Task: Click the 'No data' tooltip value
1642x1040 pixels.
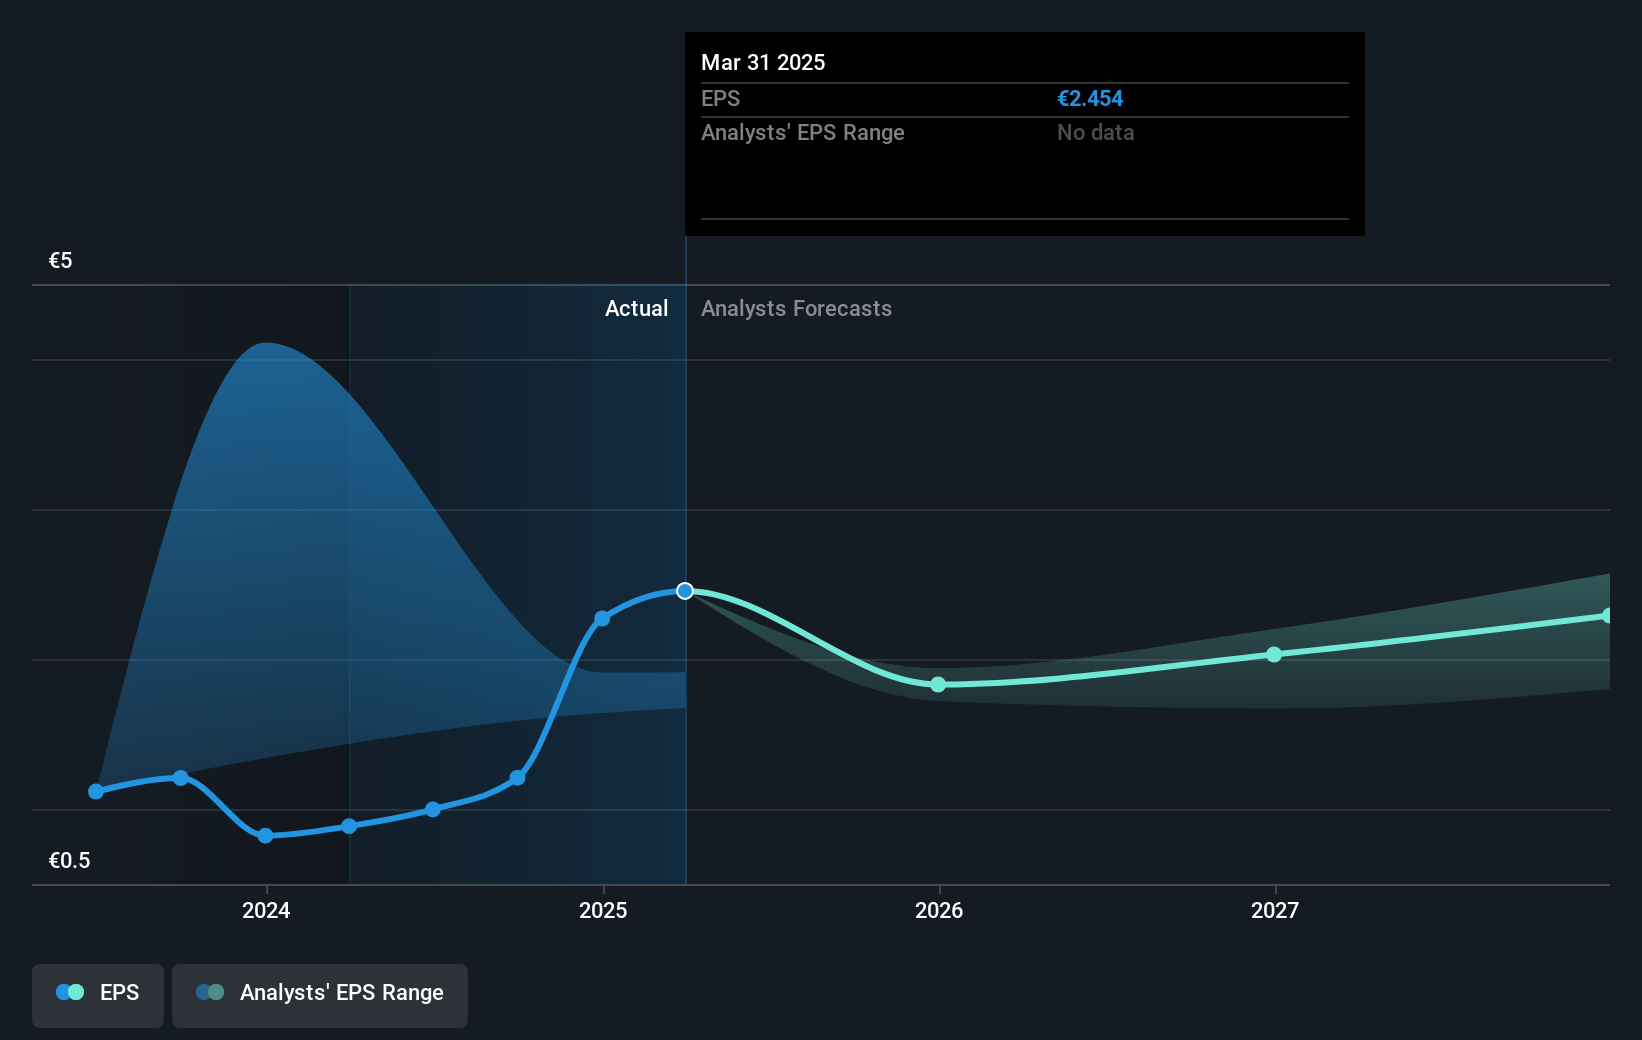Action: (1096, 132)
